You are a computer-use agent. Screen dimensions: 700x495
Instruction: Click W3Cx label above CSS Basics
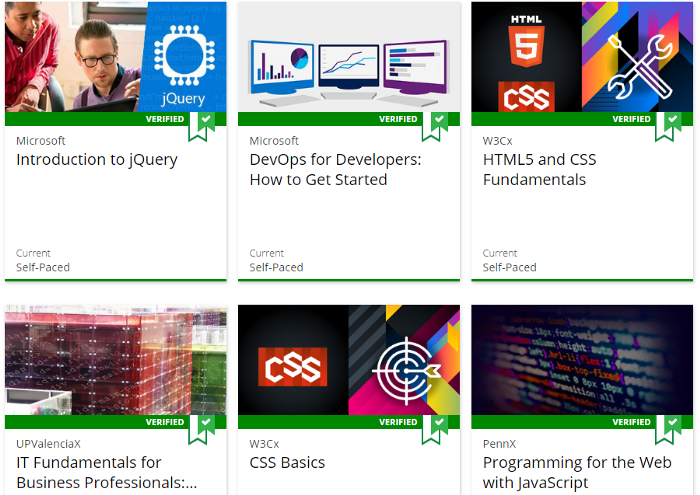click(264, 444)
